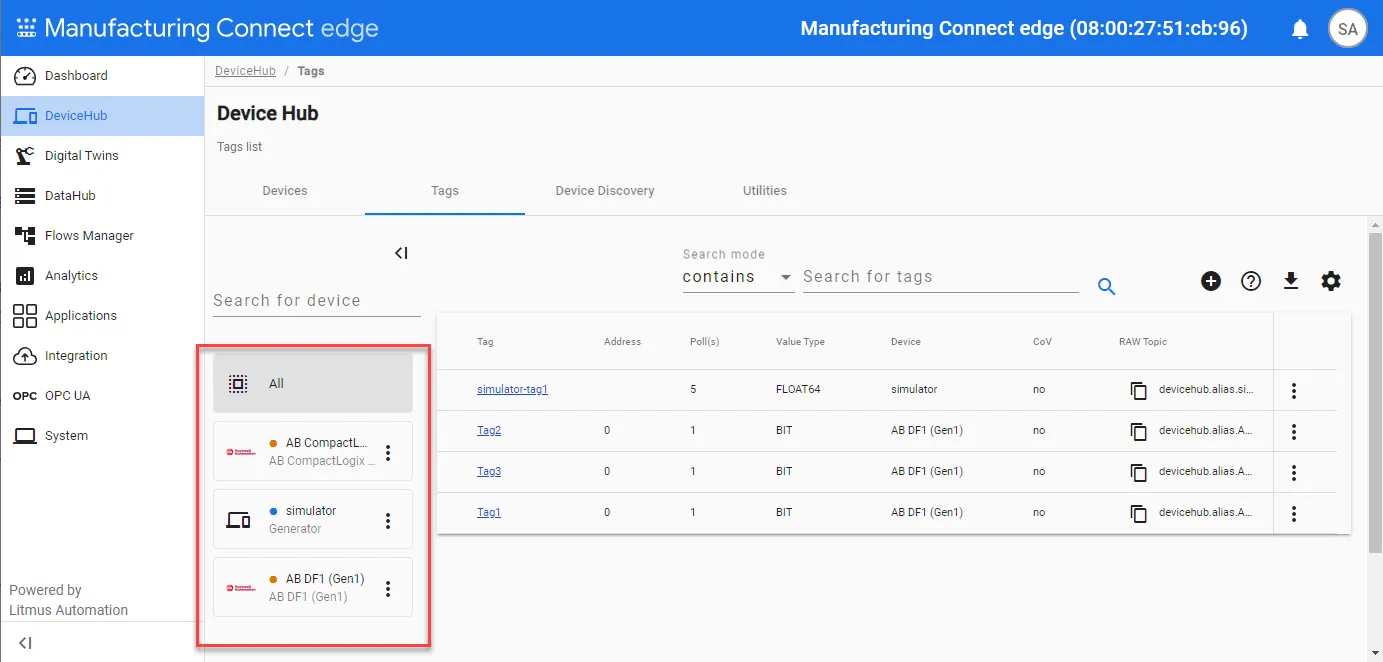Open row options for simulator-tag1
Image resolution: width=1383 pixels, height=662 pixels.
click(x=1294, y=390)
